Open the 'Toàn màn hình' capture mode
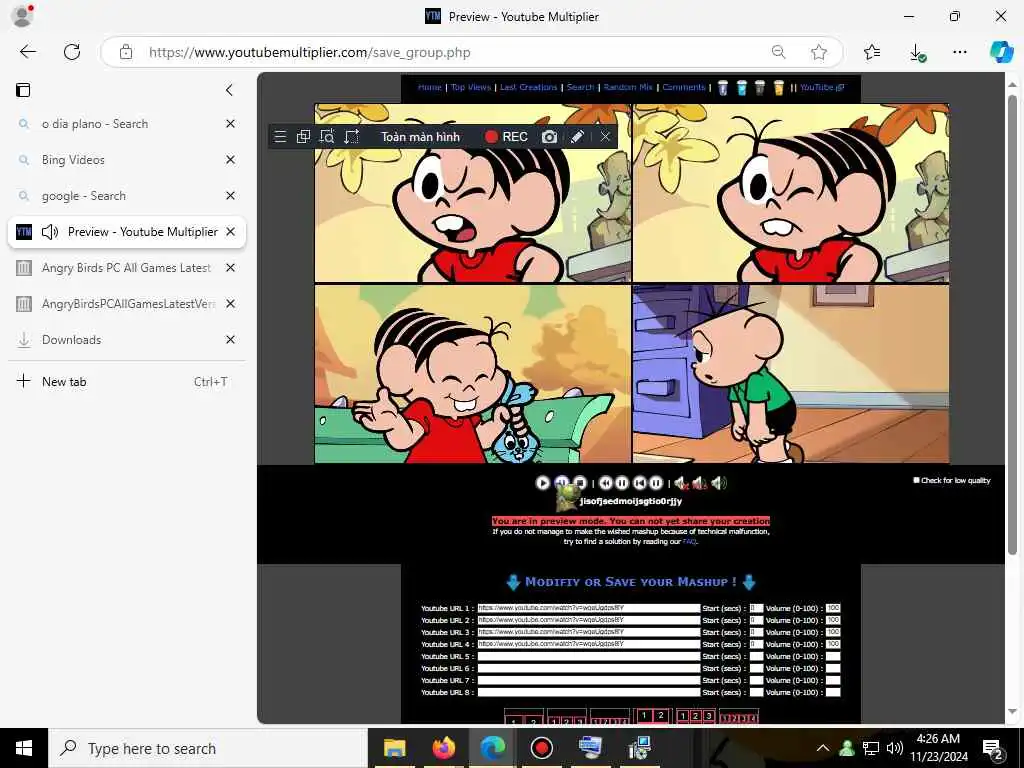Viewport: 1024px width, 768px height. pos(421,136)
